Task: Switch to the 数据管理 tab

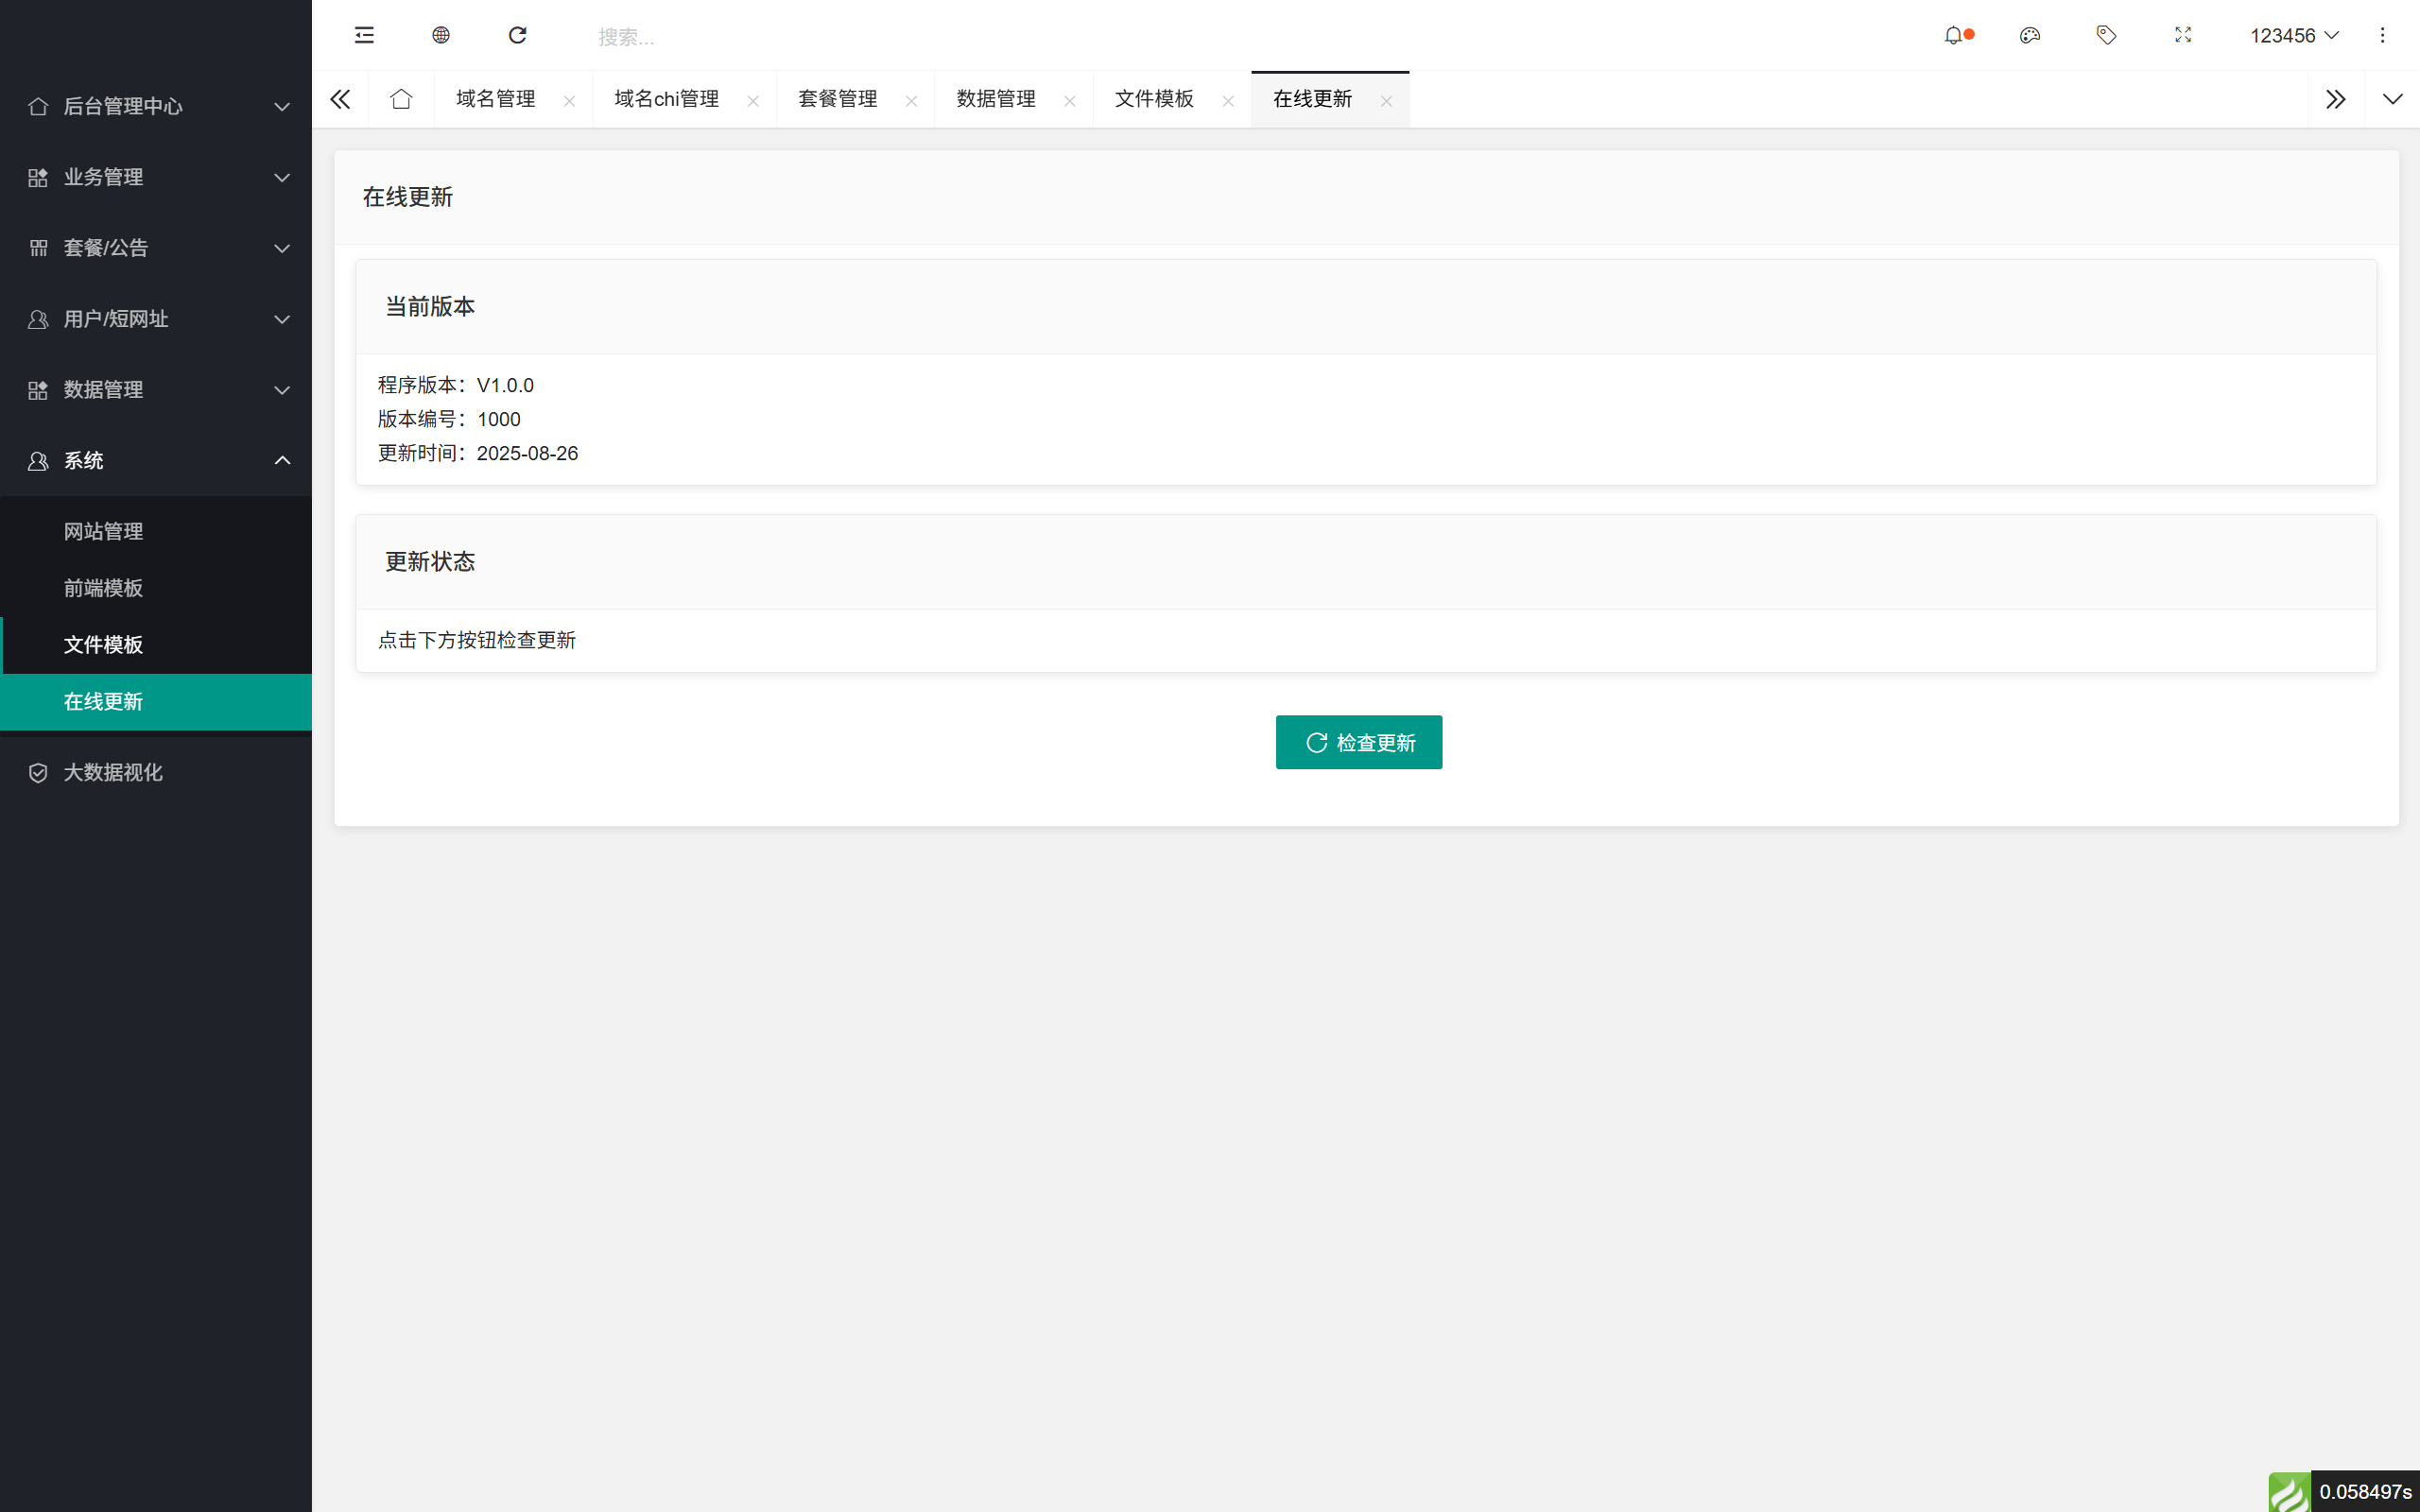Action: [x=995, y=99]
